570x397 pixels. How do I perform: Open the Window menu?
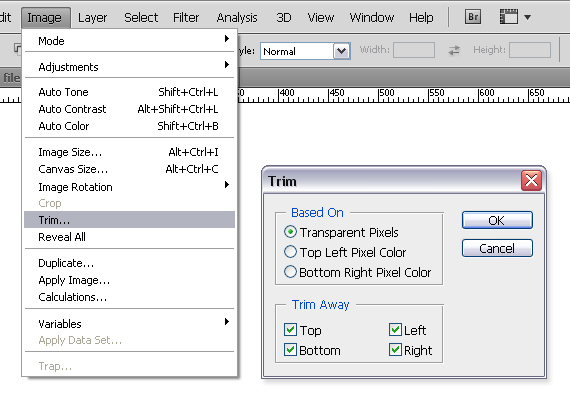[372, 17]
